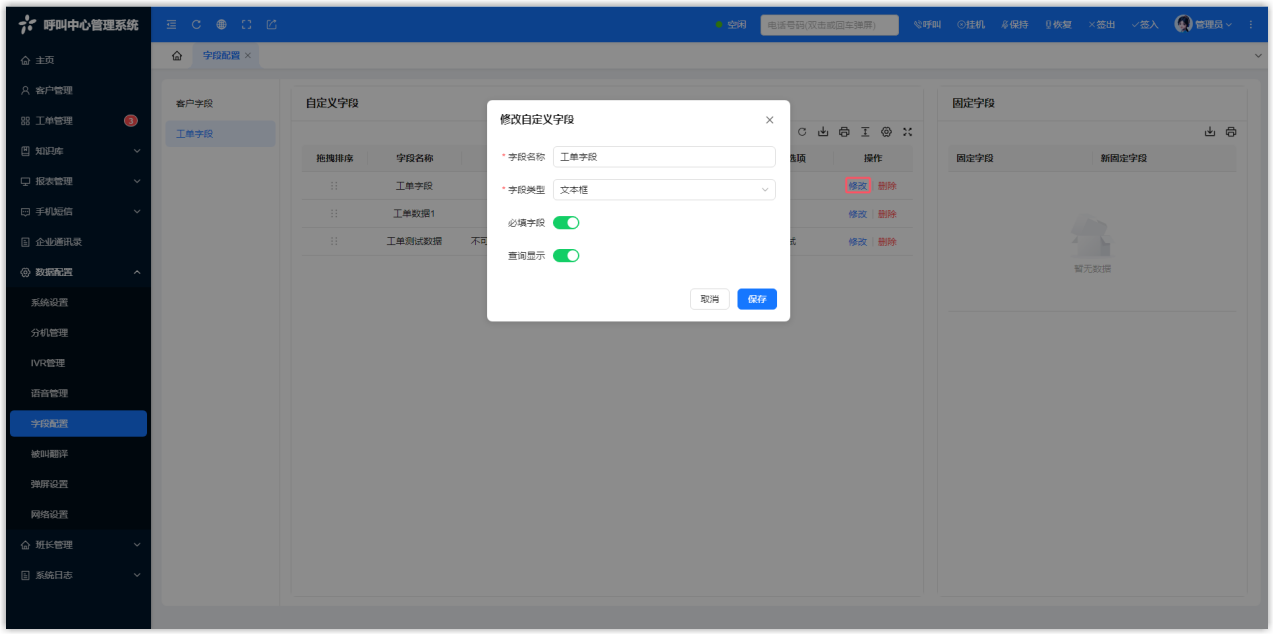Click the print icon in custom fields toolbar
Image resolution: width=1274 pixels, height=635 pixels.
click(844, 132)
